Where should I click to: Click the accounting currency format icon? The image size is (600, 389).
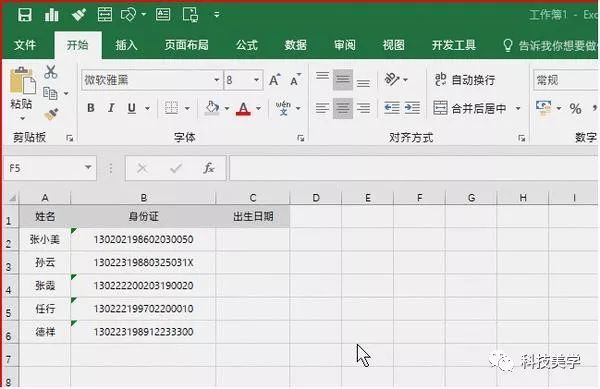(x=544, y=108)
